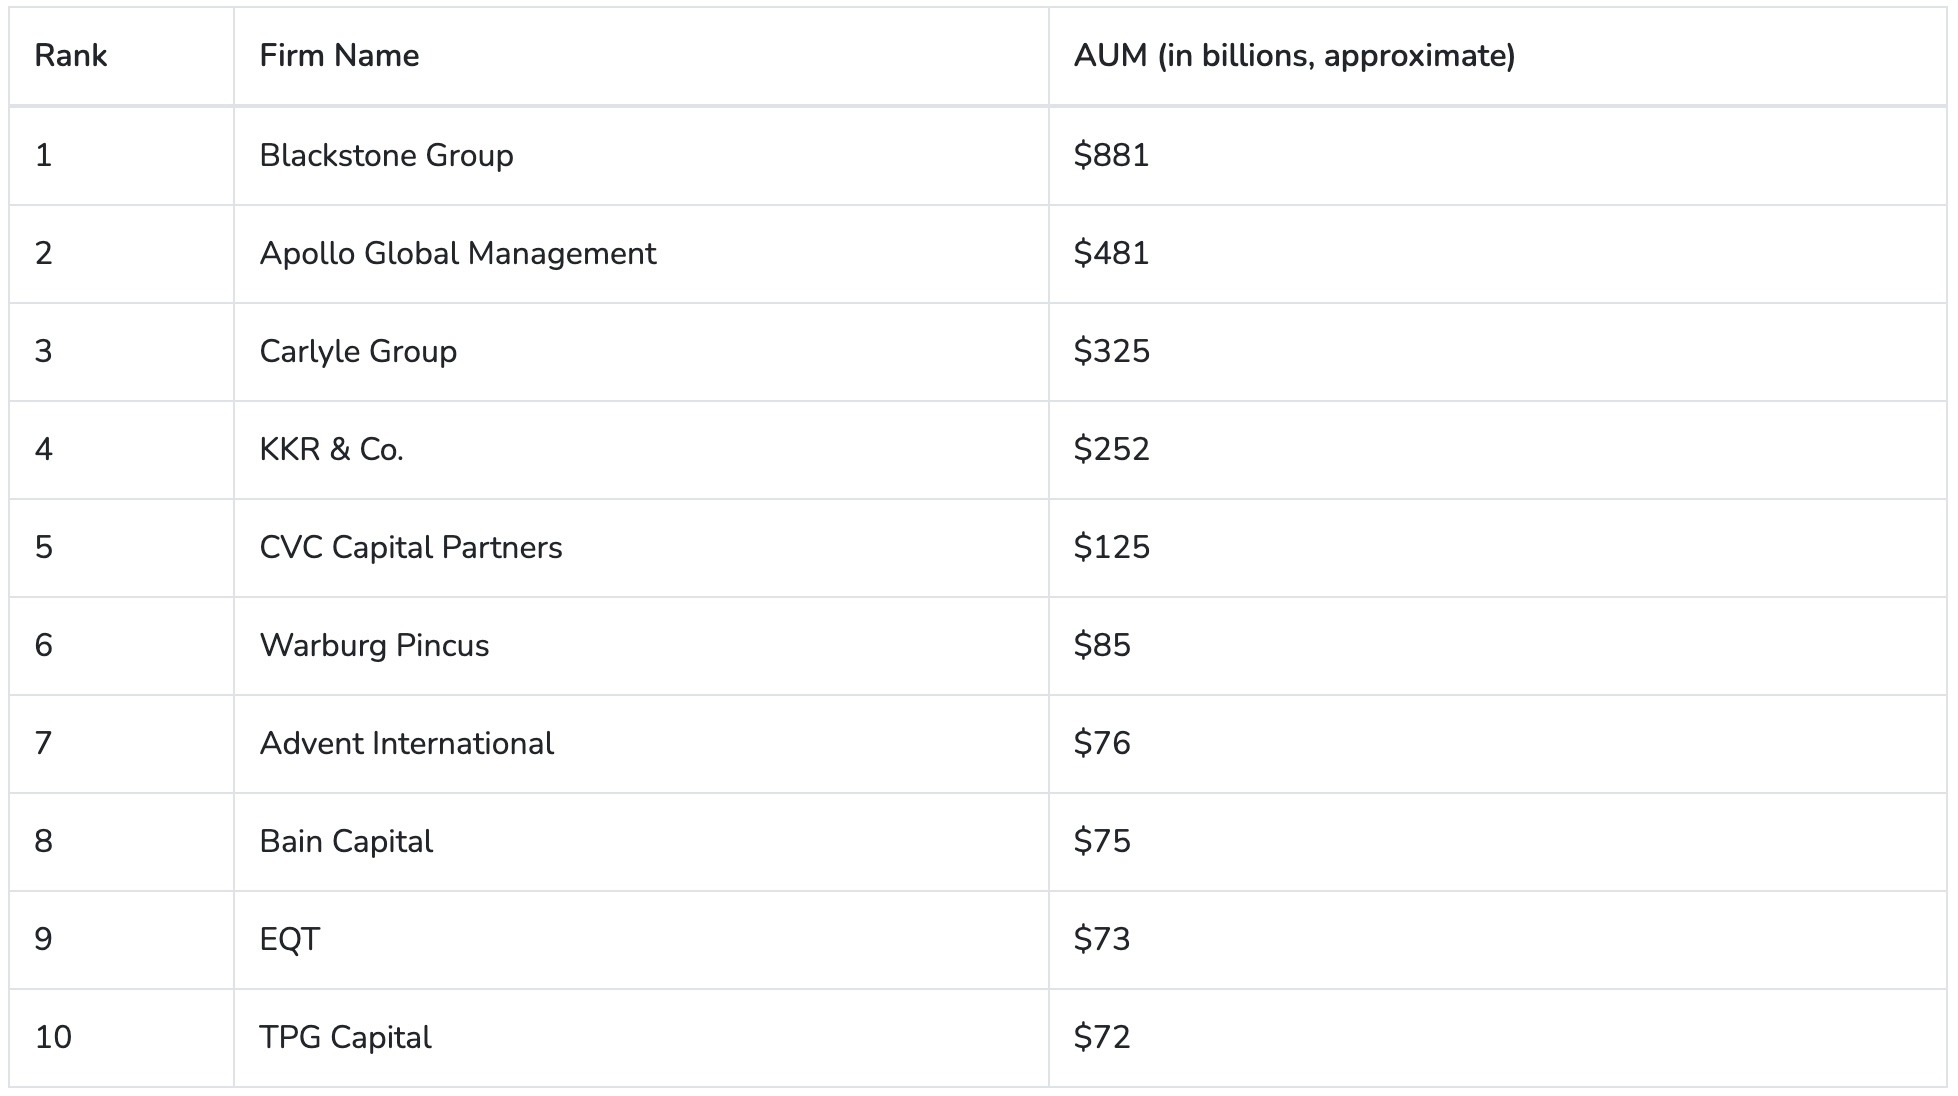Select the CVC Capital Partners cell
The height and width of the screenshot is (1096, 1958).
(410, 548)
